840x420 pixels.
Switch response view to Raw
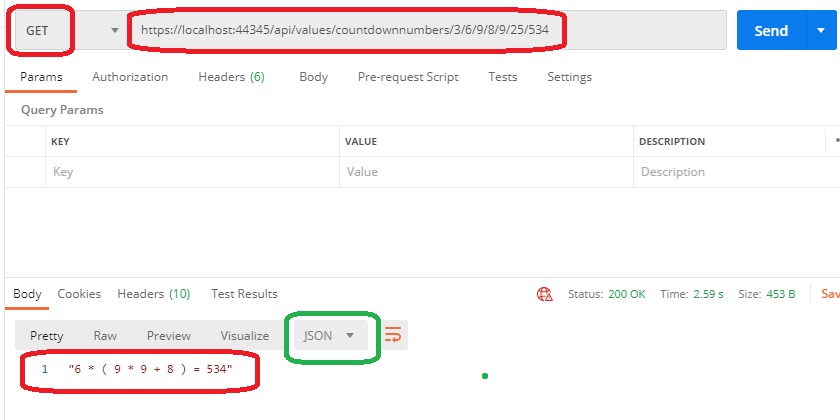pos(105,336)
